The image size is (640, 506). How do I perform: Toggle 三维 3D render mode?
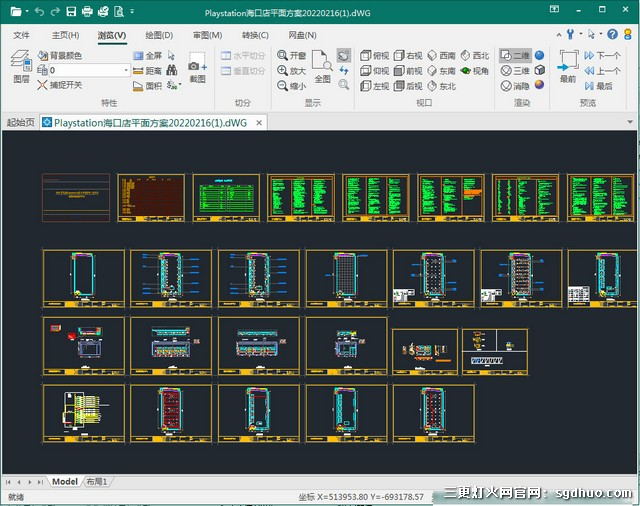(515, 71)
